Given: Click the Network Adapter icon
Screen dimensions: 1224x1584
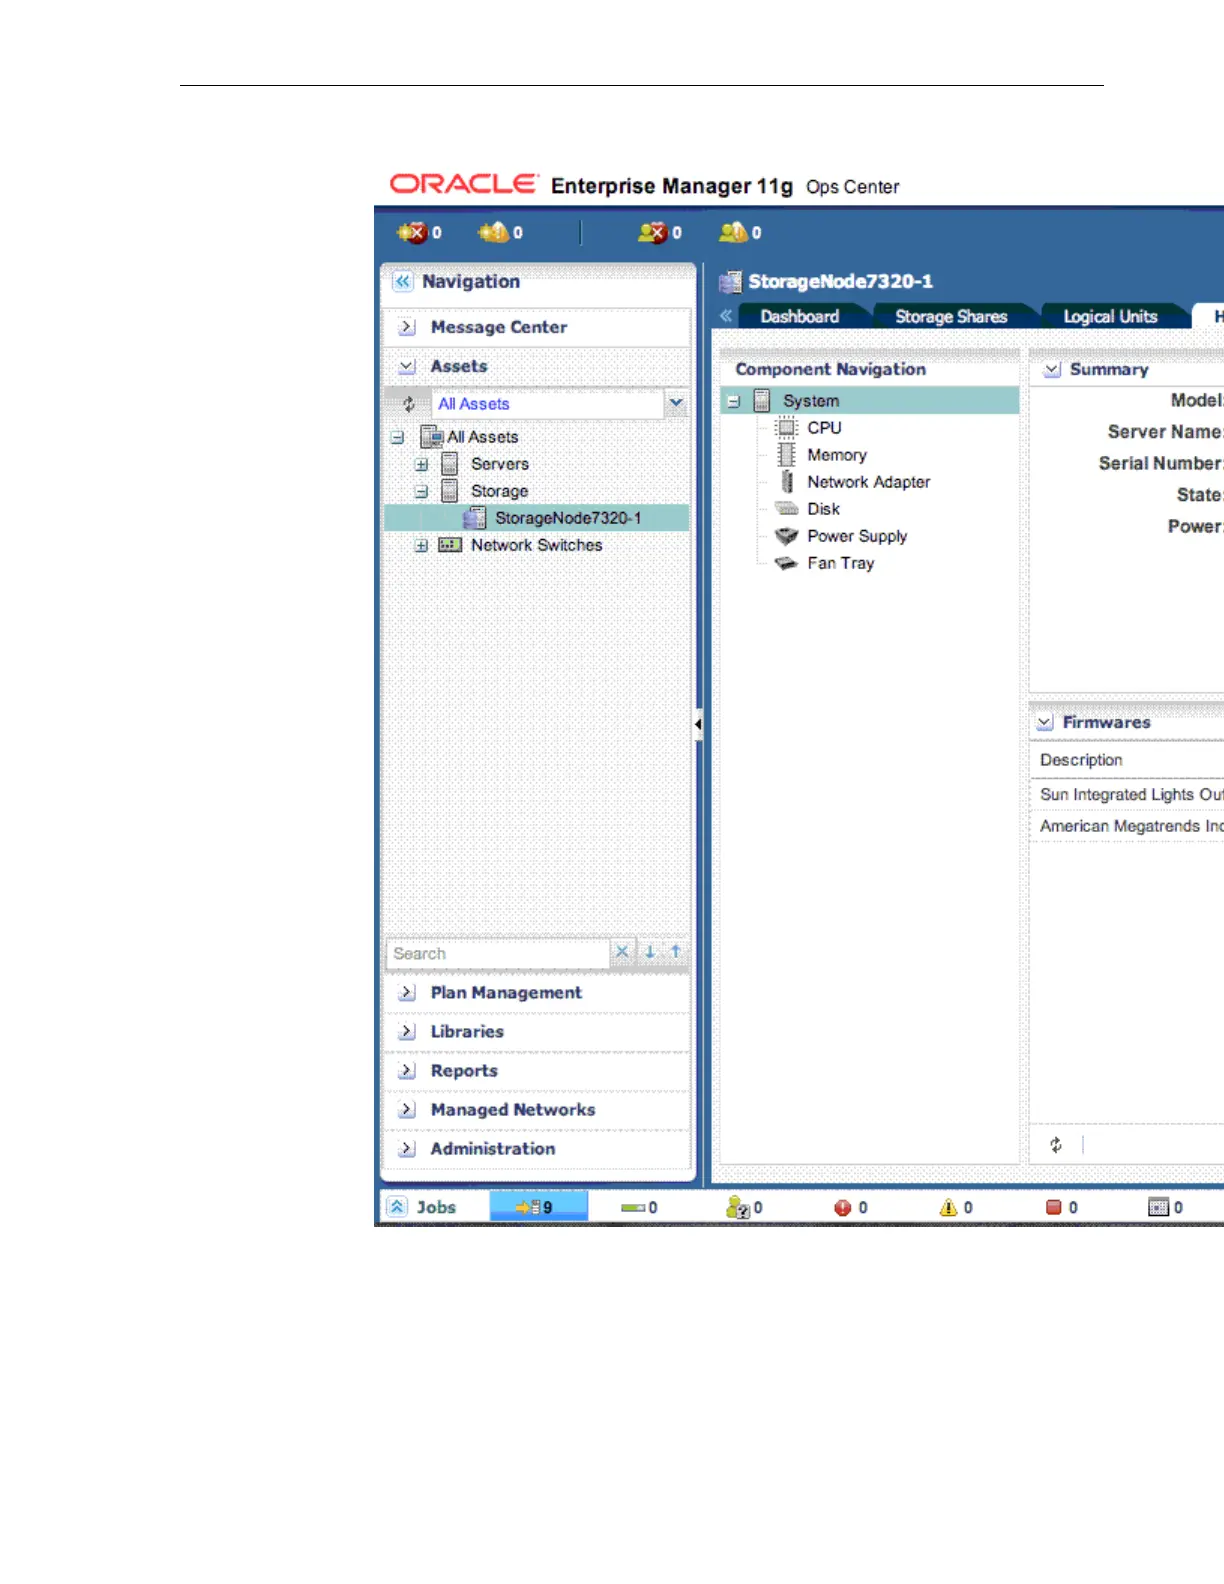Looking at the screenshot, I should point(787,482).
